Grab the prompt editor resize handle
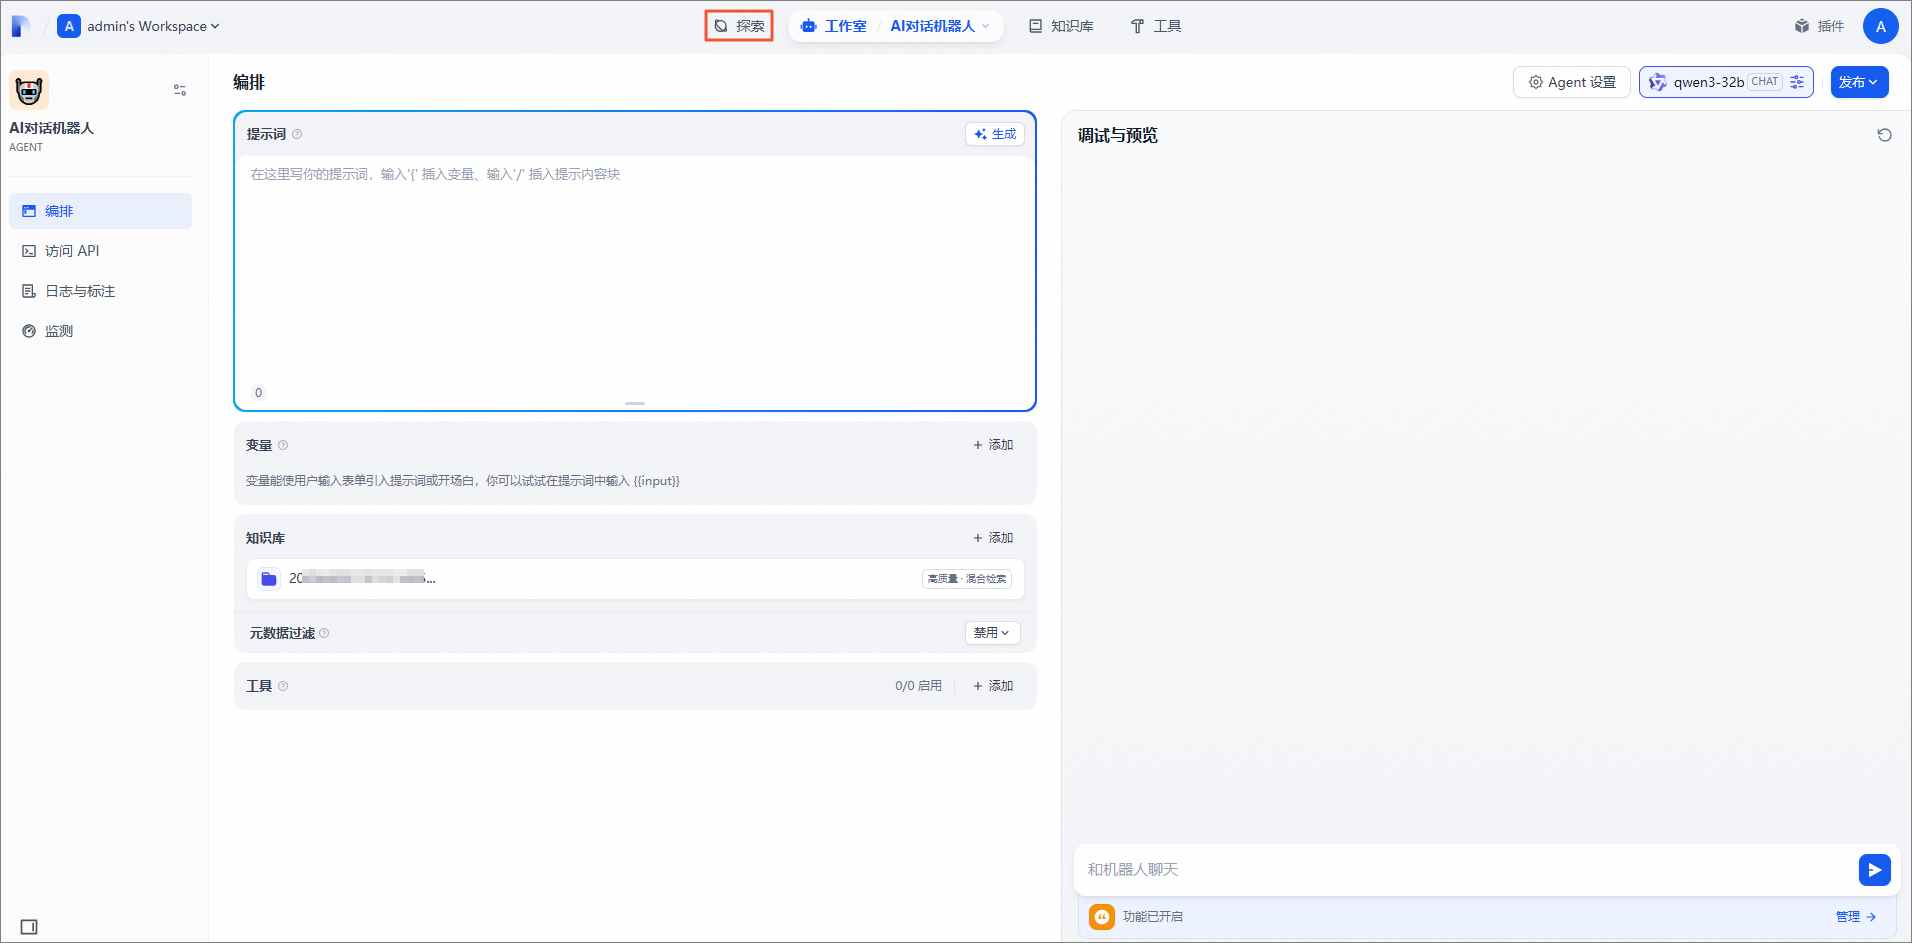Viewport: 1912px width, 943px height. [x=635, y=403]
